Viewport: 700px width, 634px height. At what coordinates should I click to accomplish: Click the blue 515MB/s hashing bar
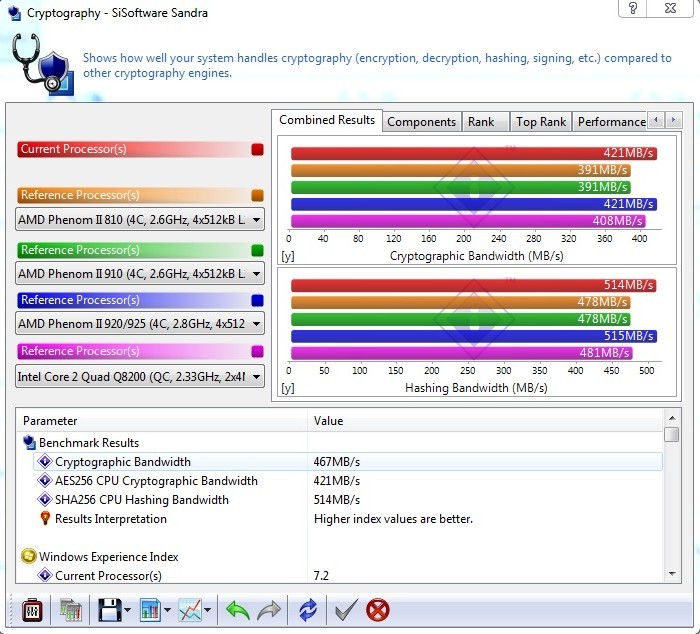click(x=474, y=336)
